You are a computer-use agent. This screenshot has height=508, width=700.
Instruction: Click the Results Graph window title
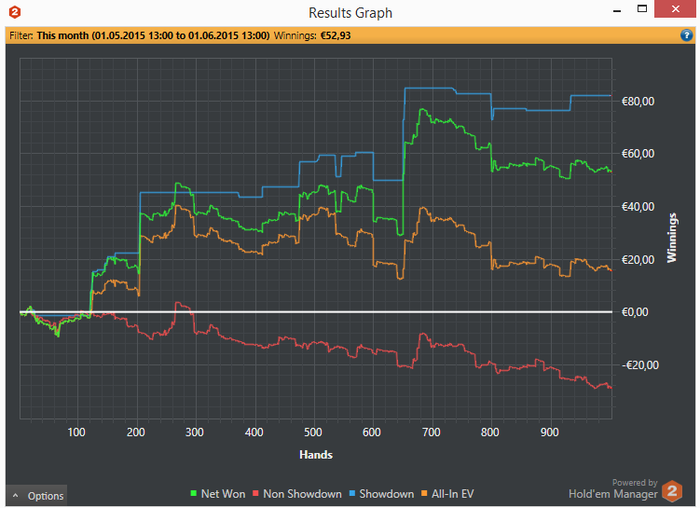[350, 13]
